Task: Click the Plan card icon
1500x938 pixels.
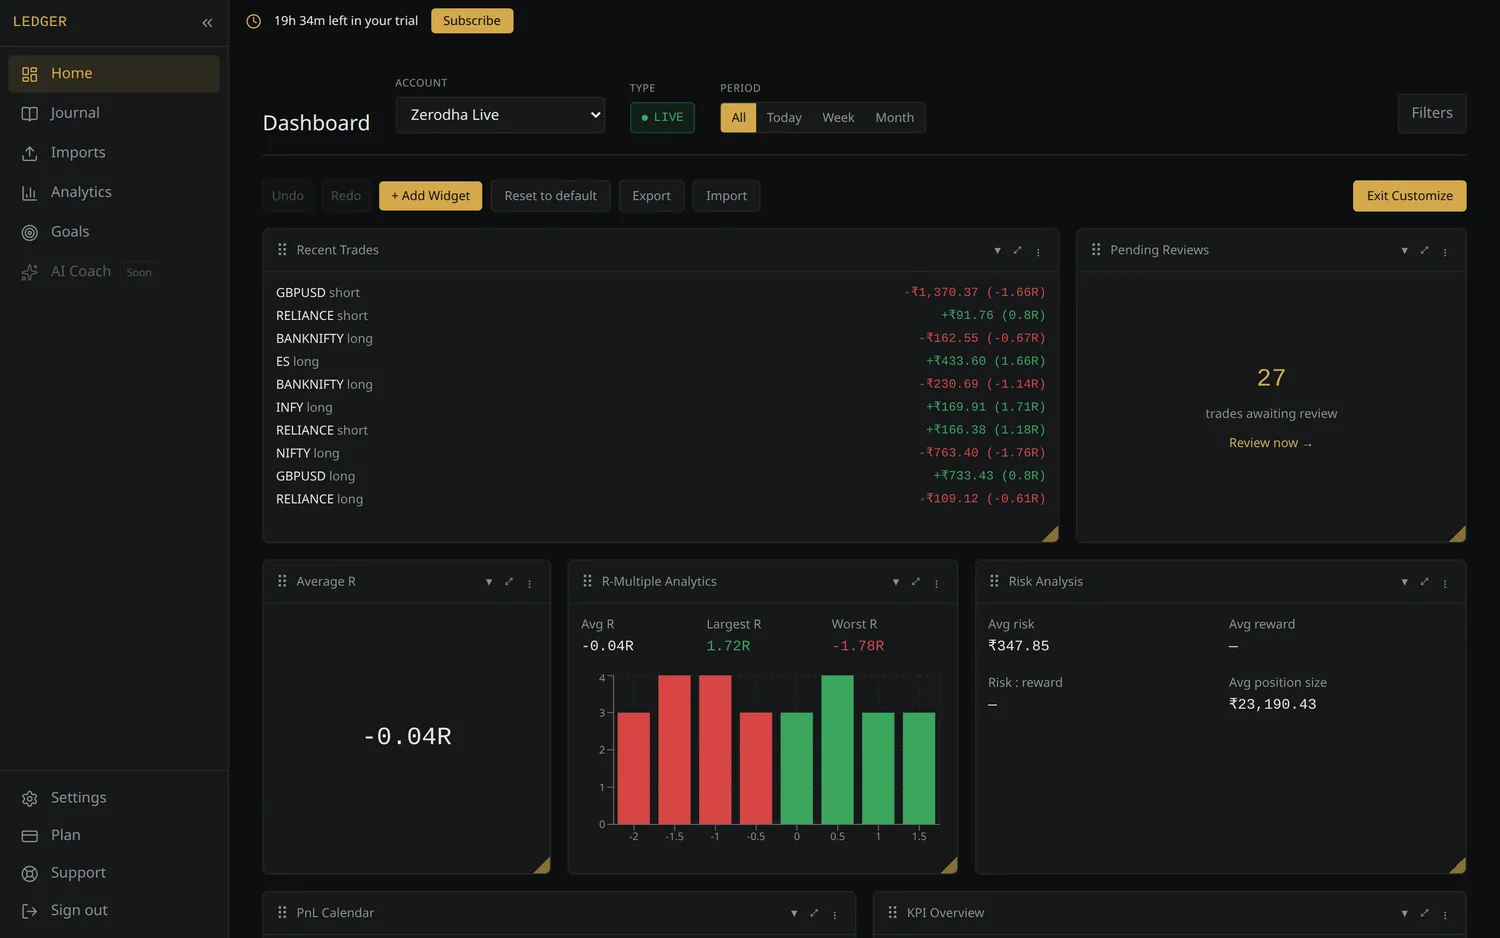Action: (x=30, y=836)
